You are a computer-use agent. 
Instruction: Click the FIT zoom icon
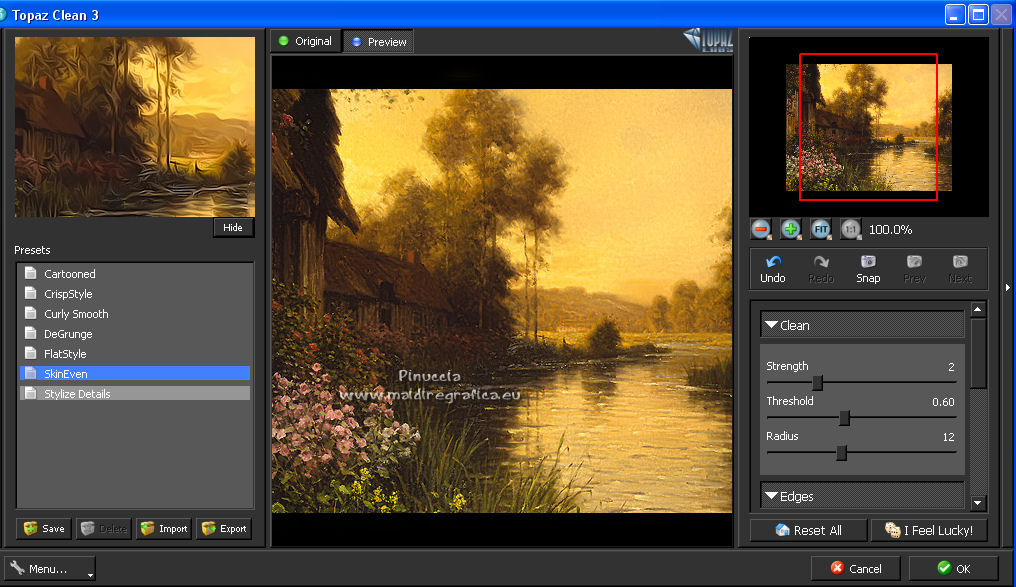click(821, 229)
